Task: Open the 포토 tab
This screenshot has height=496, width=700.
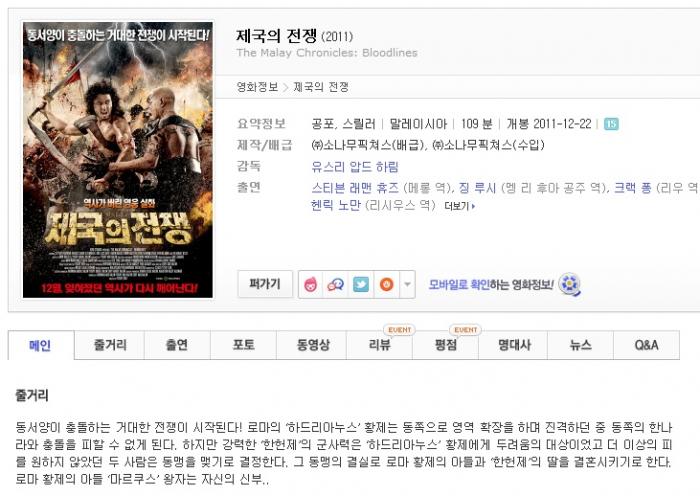Action: point(243,345)
